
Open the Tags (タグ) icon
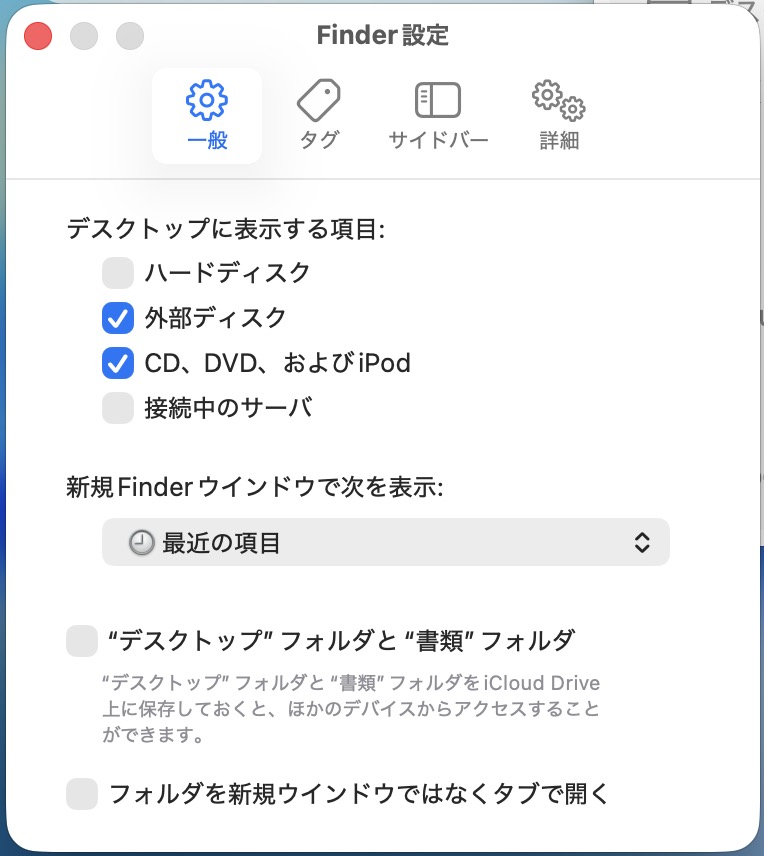pyautogui.click(x=319, y=101)
